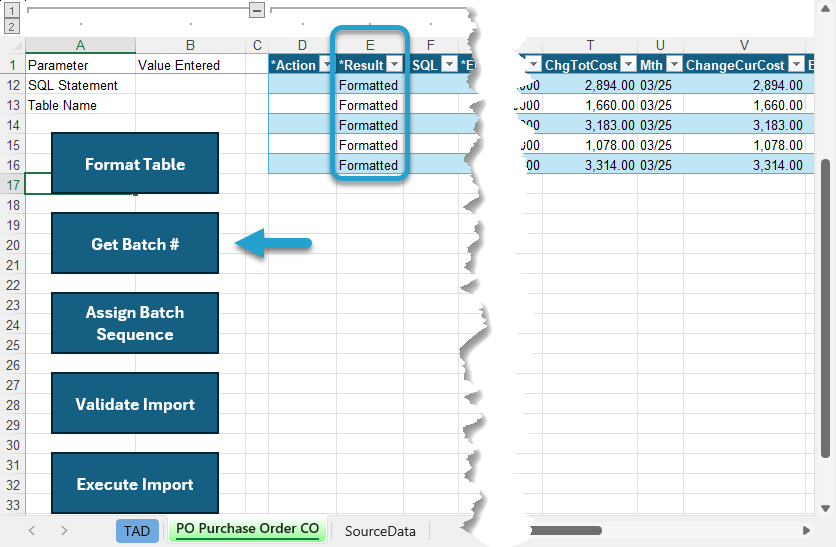Image resolution: width=836 pixels, height=547 pixels.
Task: Click the horizontal scrollbar thumb
Action: pyautogui.click(x=565, y=530)
